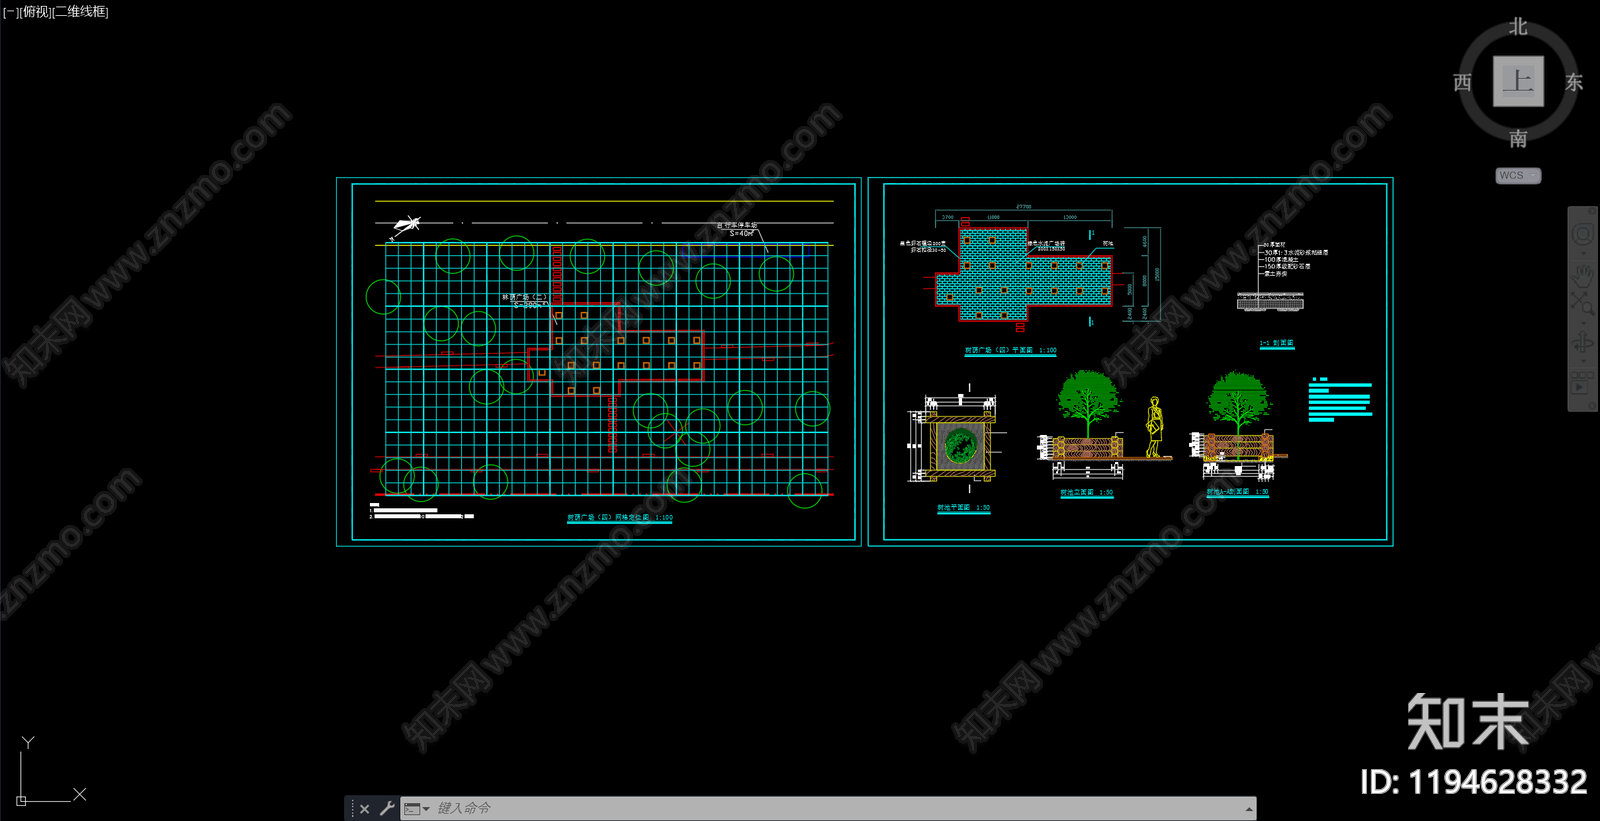Expand the zoom tool options arrow

pos(1582,322)
